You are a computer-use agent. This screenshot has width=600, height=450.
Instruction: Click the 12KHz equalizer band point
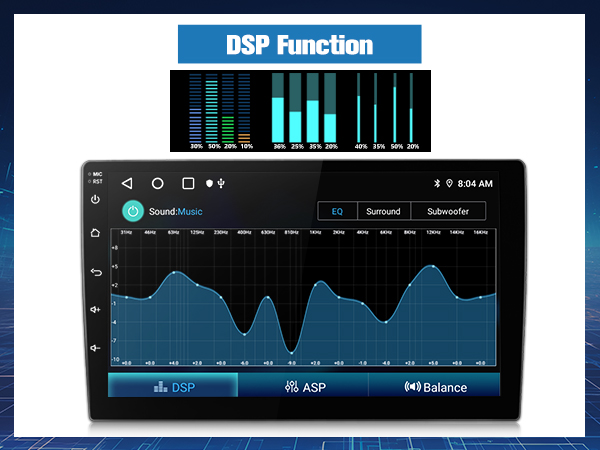432,266
